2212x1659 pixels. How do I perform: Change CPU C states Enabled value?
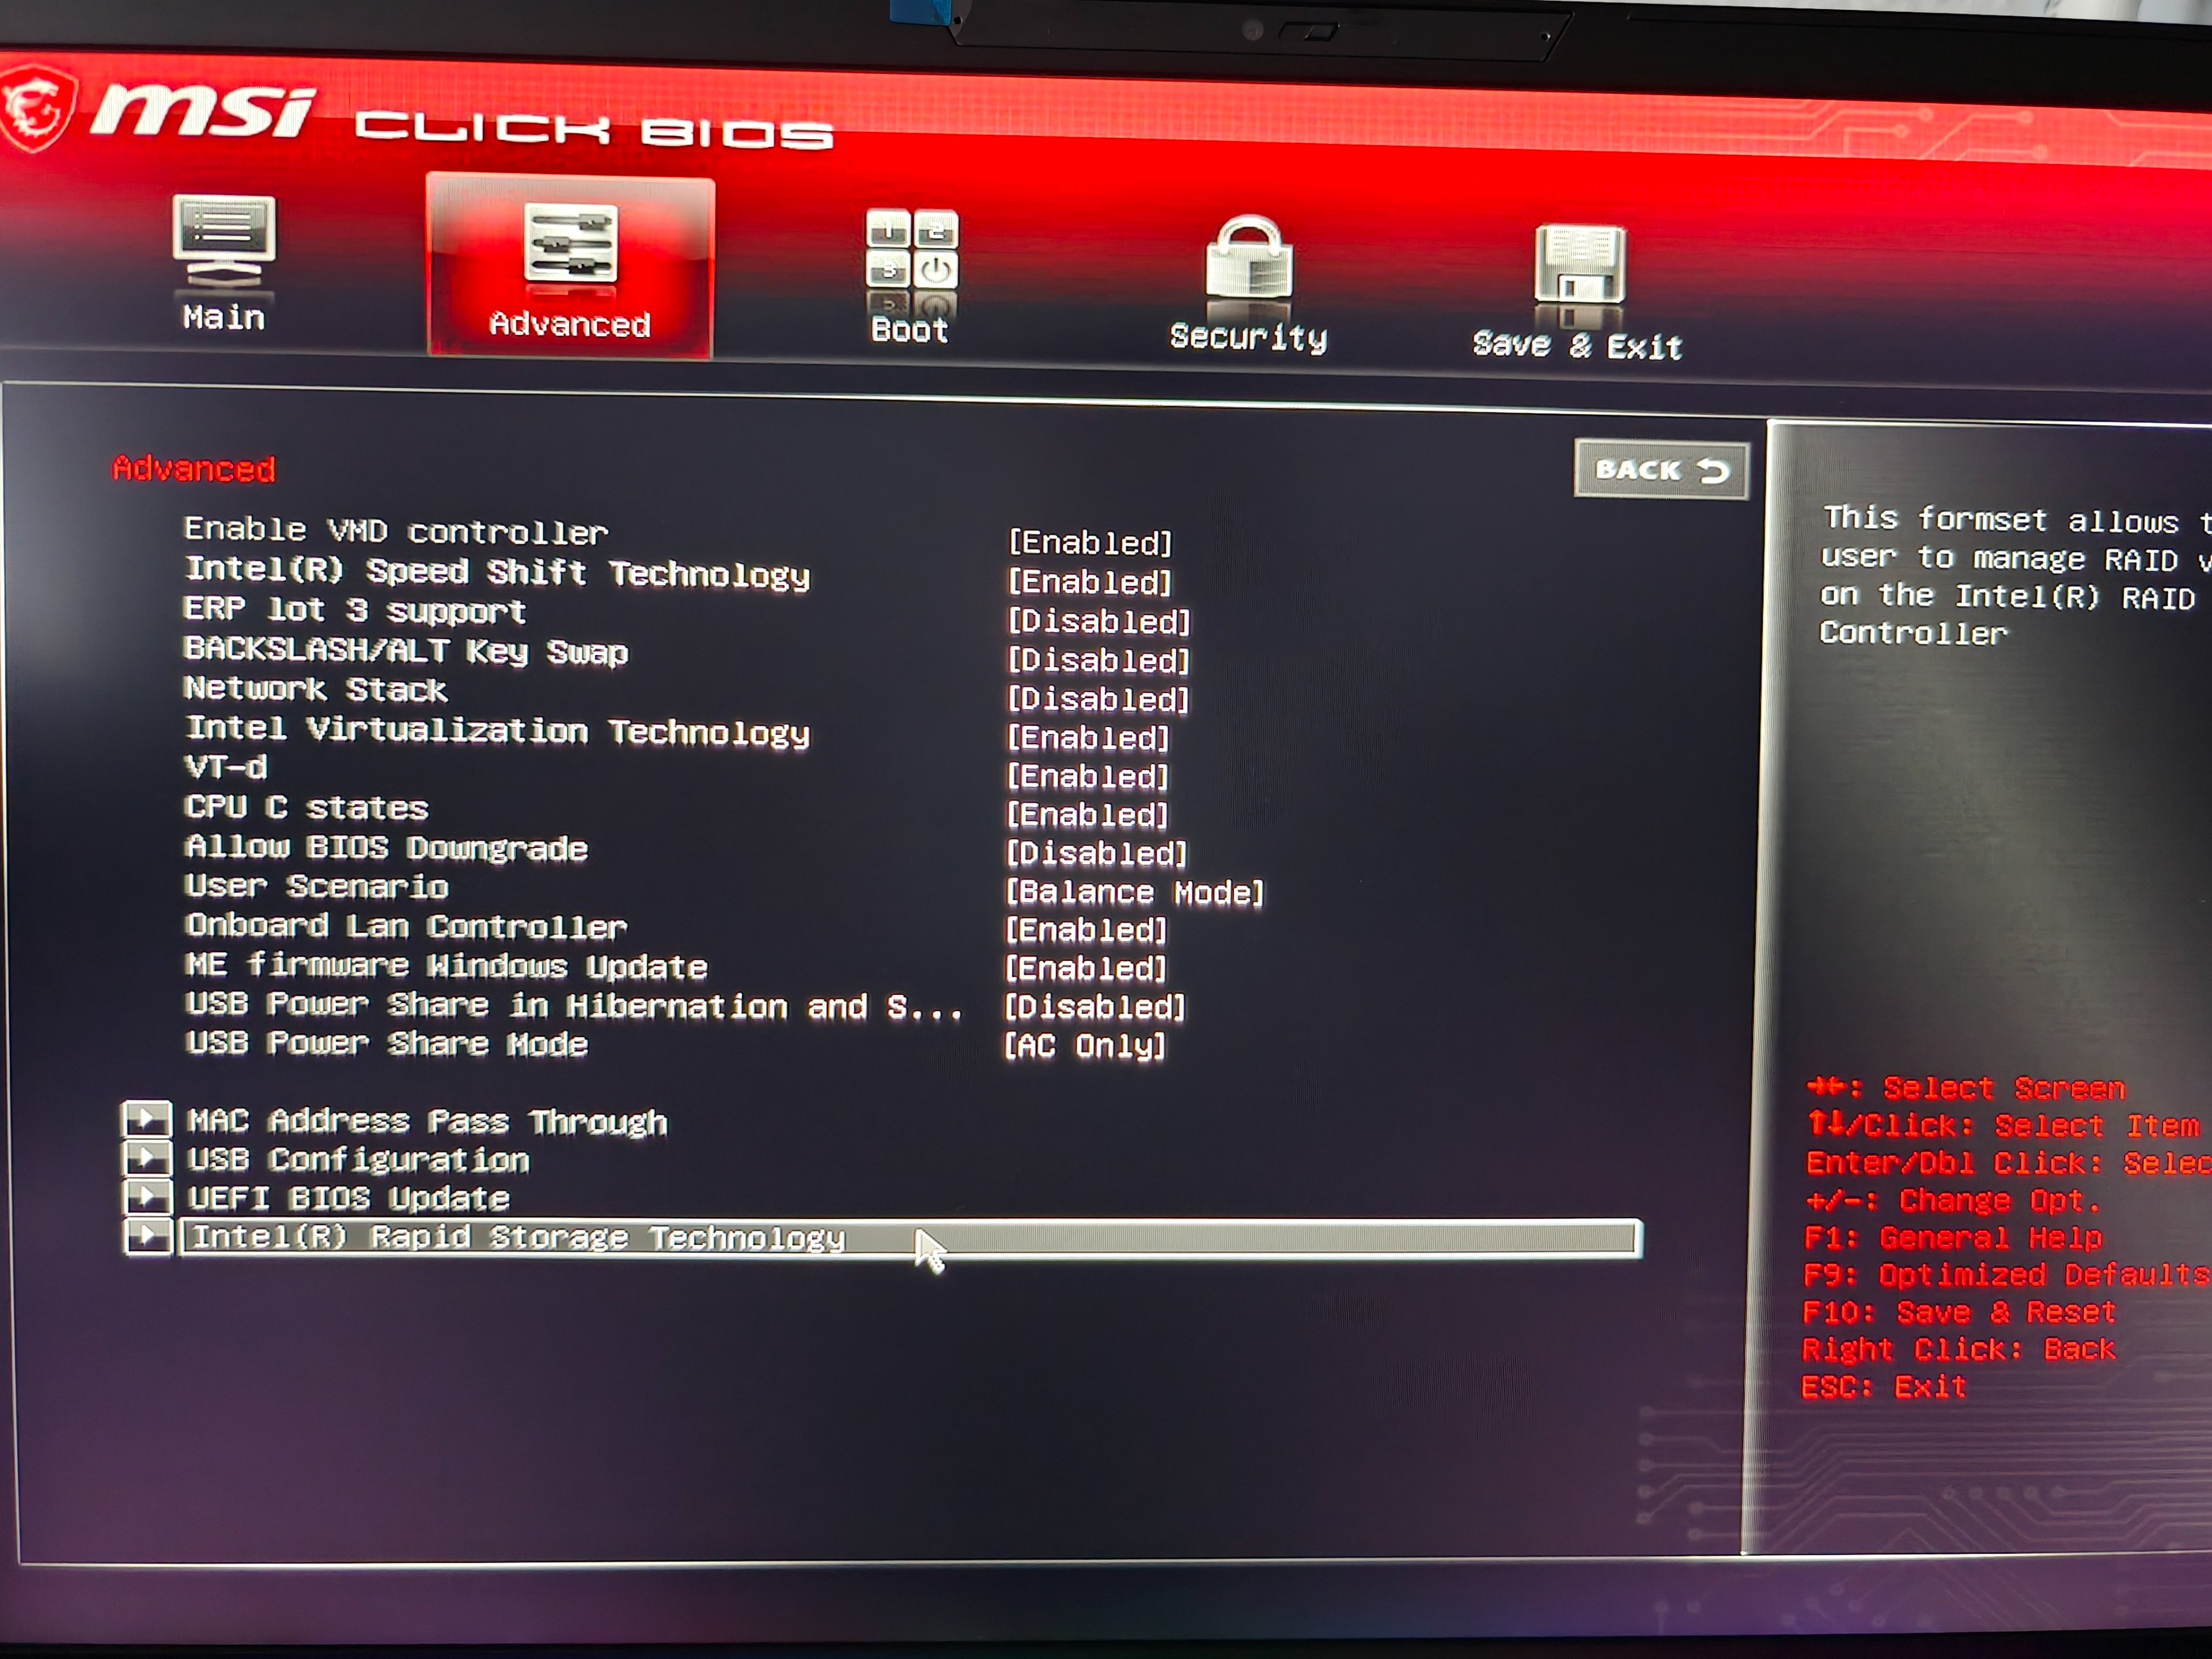click(x=1087, y=815)
